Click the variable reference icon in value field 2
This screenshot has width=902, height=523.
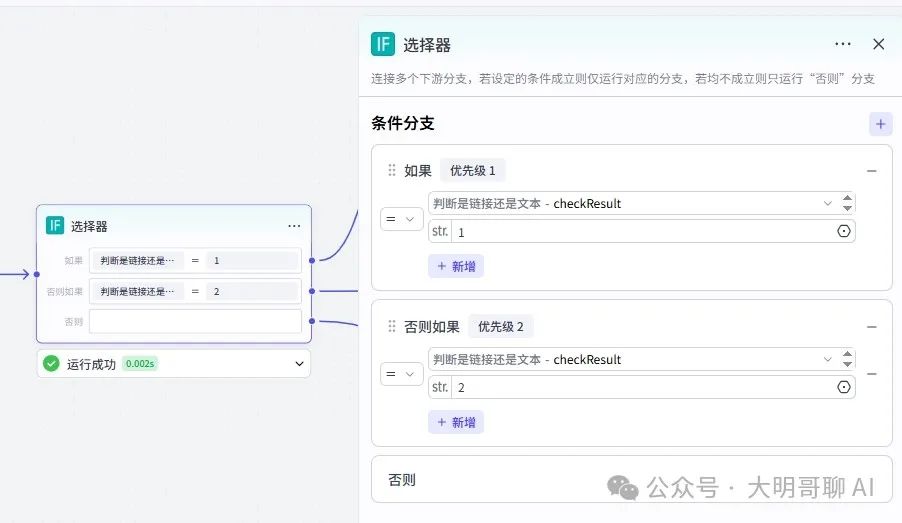843,387
